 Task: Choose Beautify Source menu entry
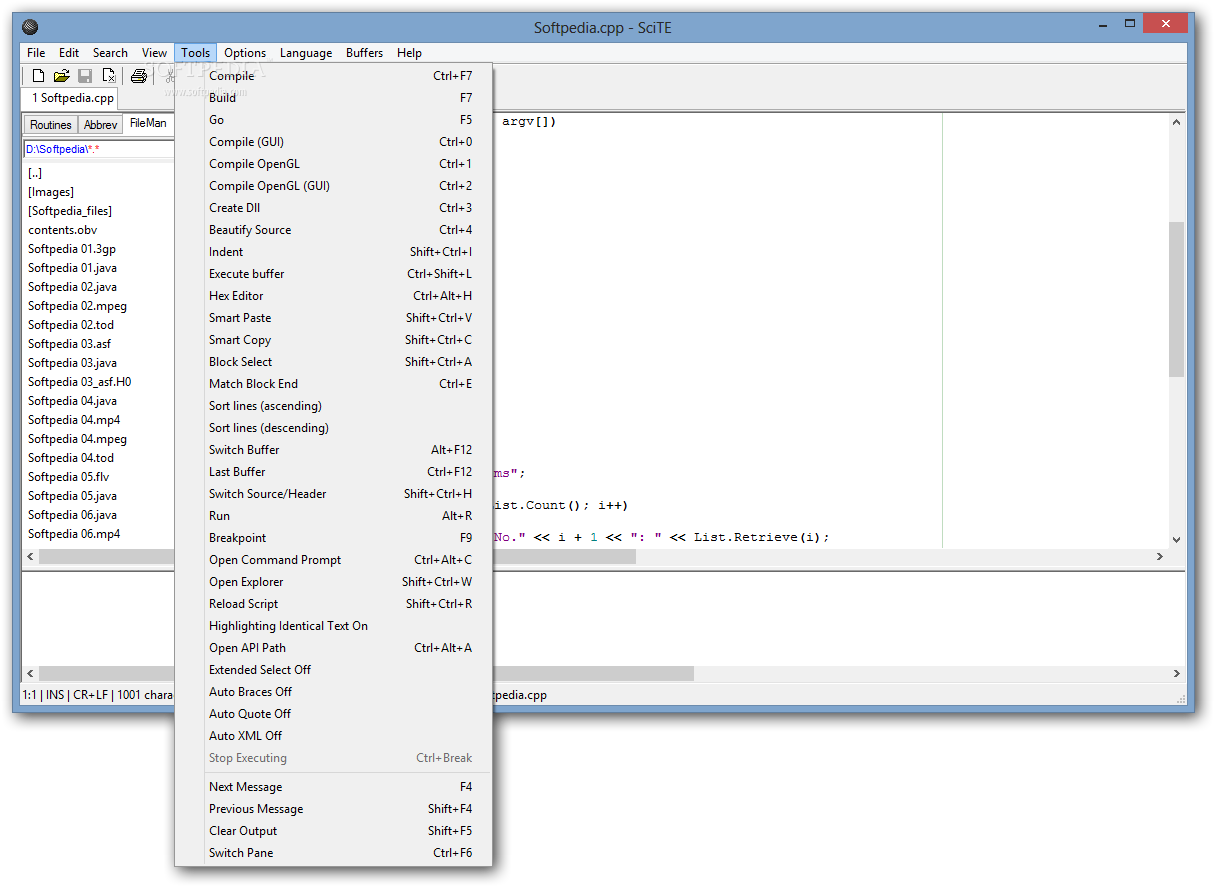(334, 230)
